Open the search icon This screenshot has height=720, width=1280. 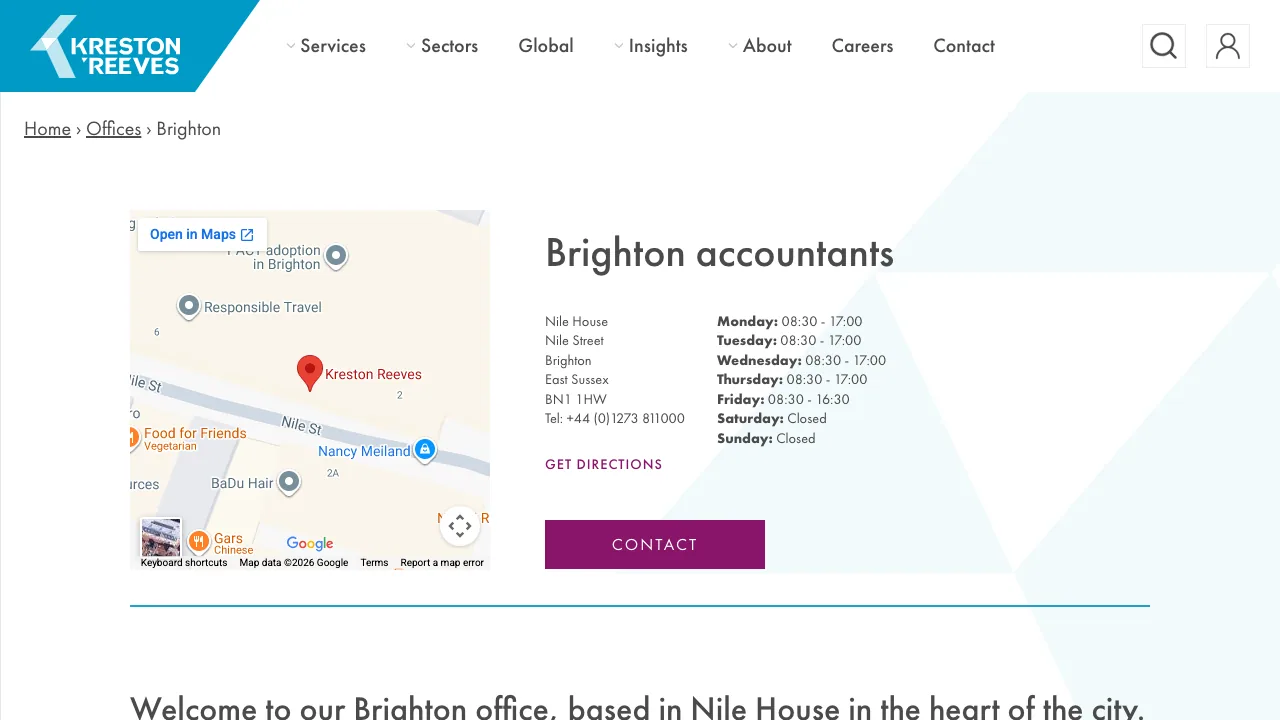(1163, 46)
